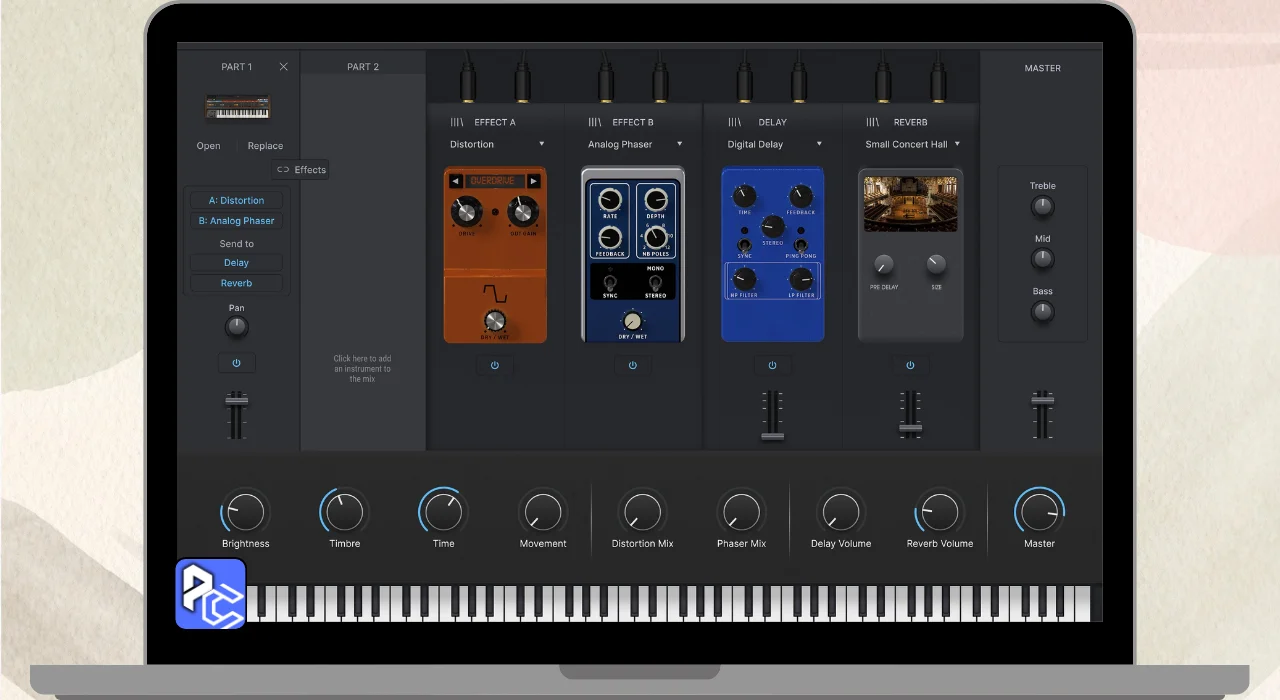Click the Sync switch on Delay pedal
Viewport: 1280px width, 700px height.
745,245
